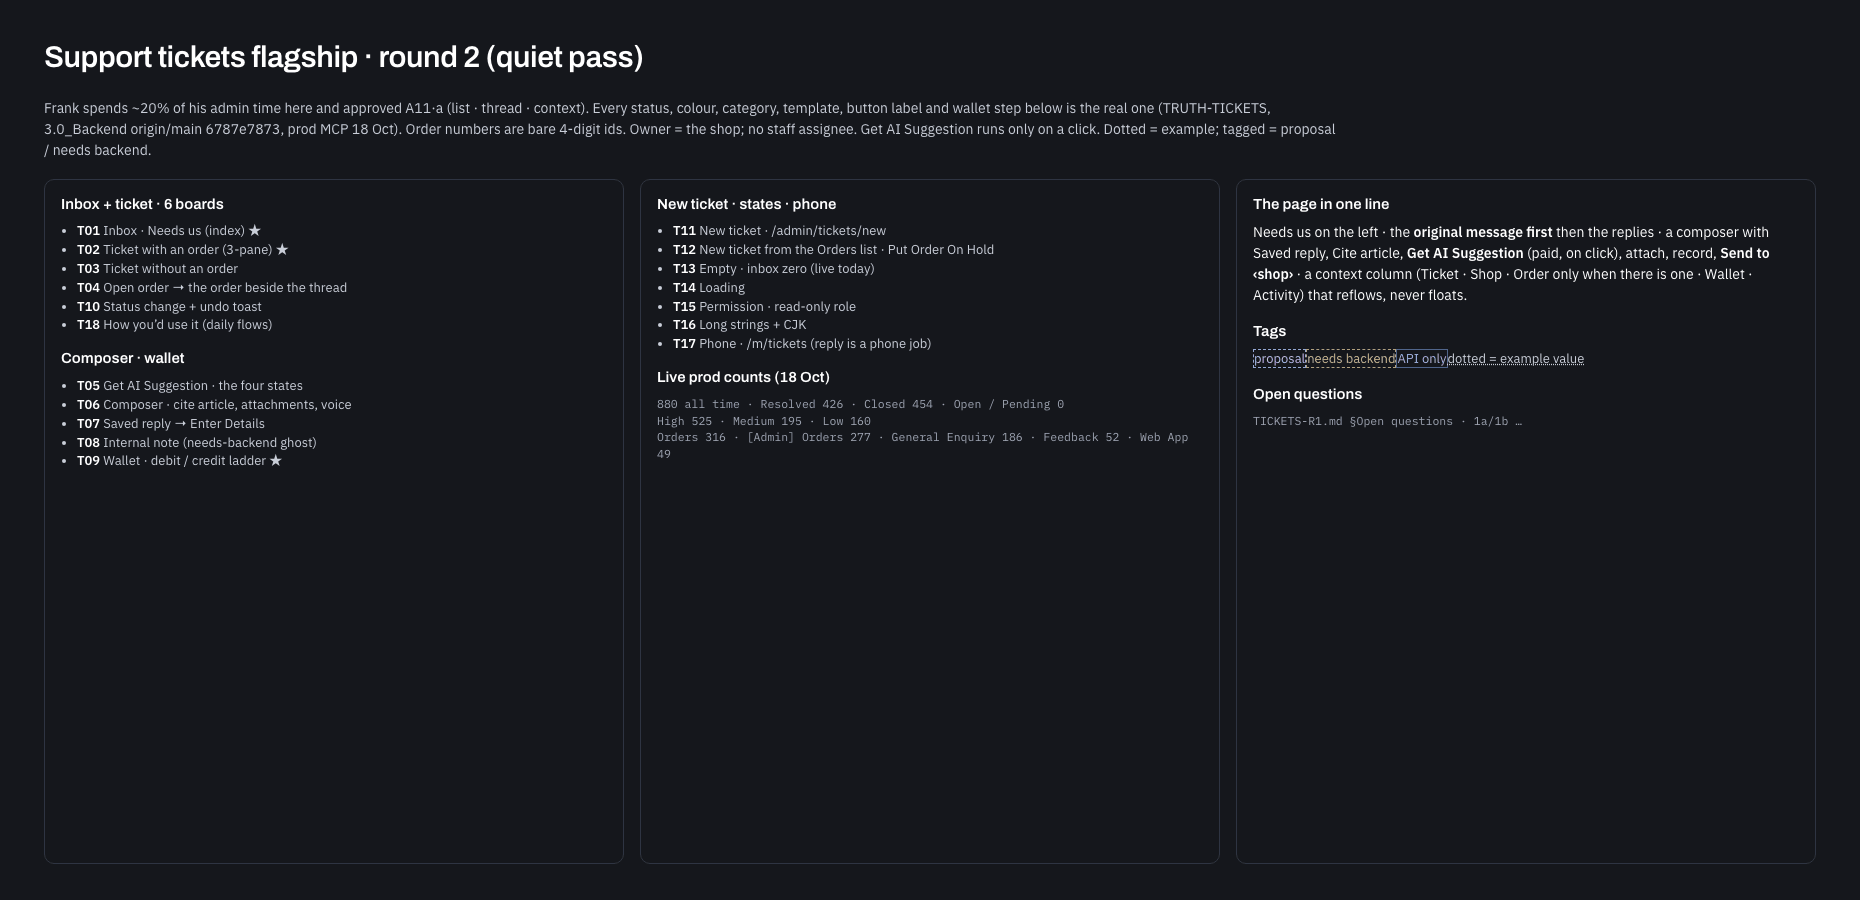This screenshot has width=1860, height=900.
Task: Click 'Live prod counts (18 Oct)' heading
Action: coord(743,377)
